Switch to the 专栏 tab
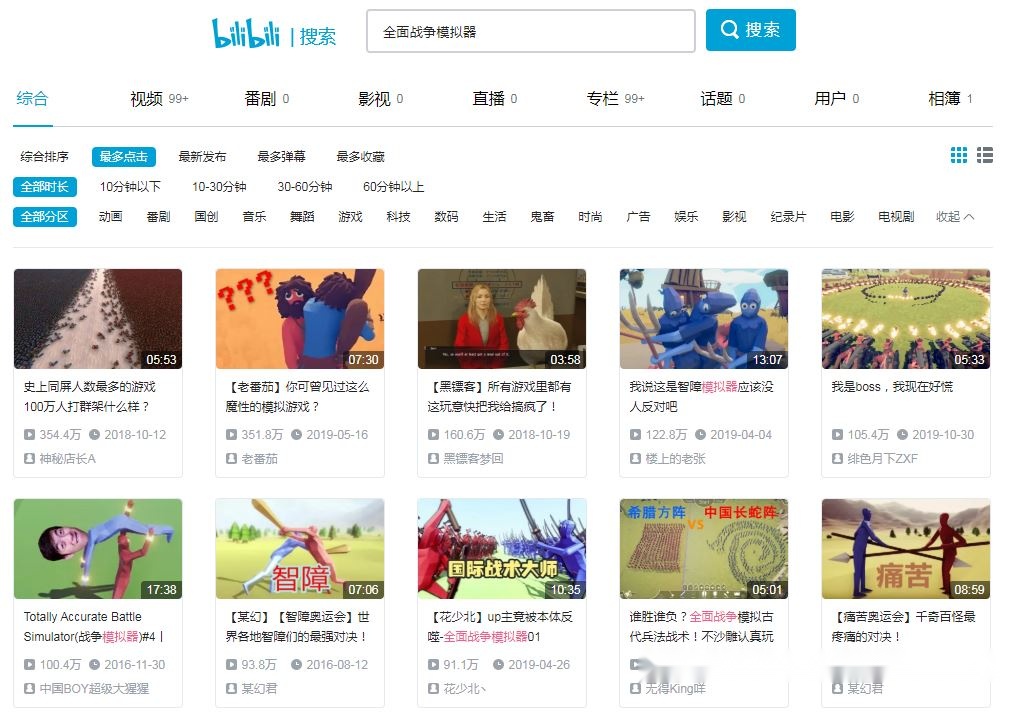 click(x=615, y=98)
